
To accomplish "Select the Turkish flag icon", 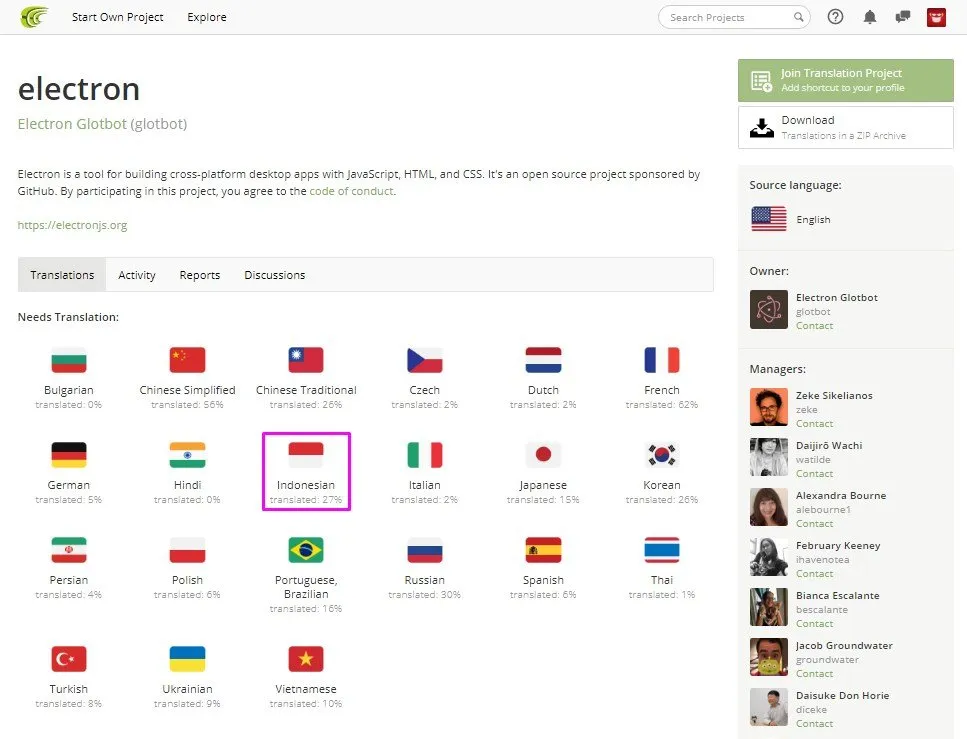I will tap(68, 659).
